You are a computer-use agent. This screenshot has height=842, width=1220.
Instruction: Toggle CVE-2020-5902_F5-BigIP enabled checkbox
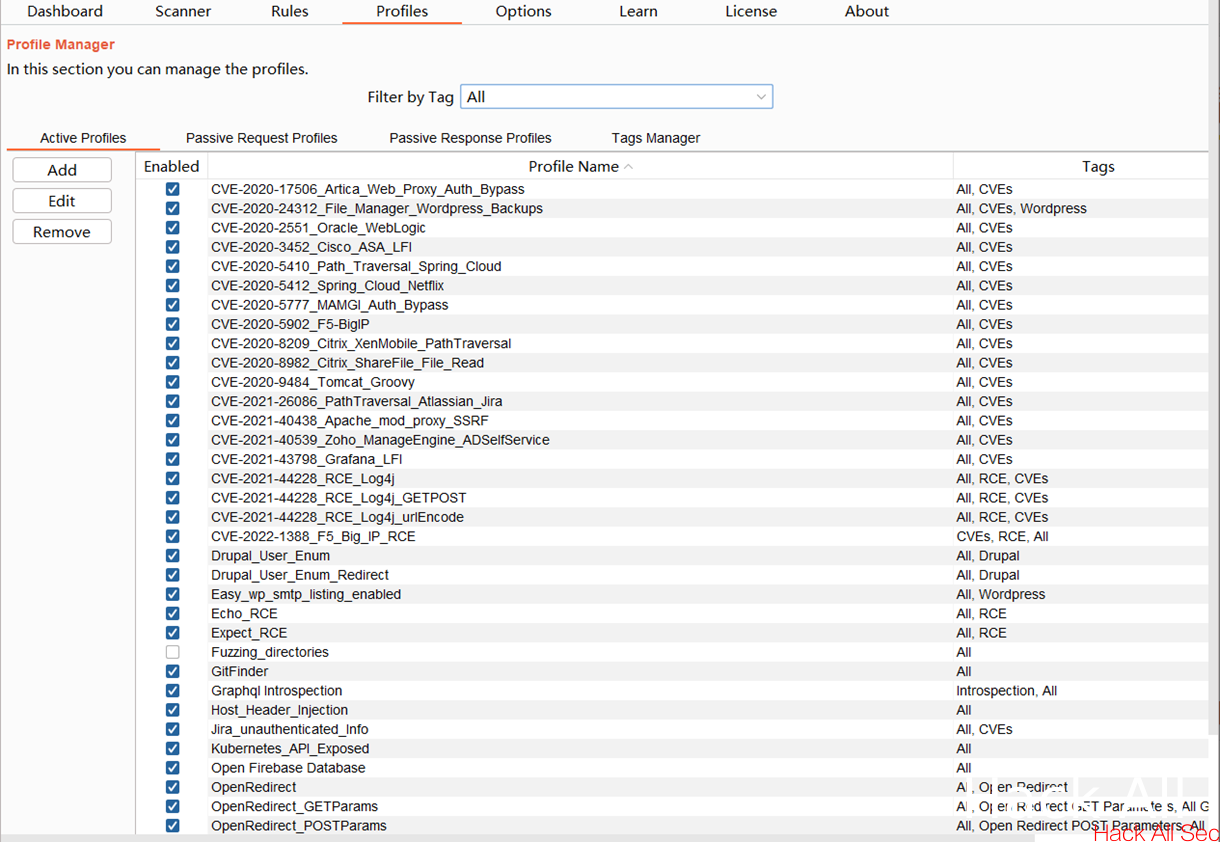click(173, 324)
